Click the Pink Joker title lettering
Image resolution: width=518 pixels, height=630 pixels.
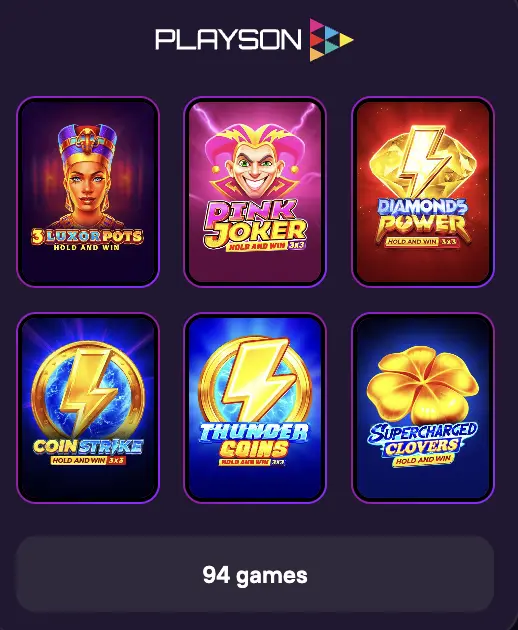255,222
